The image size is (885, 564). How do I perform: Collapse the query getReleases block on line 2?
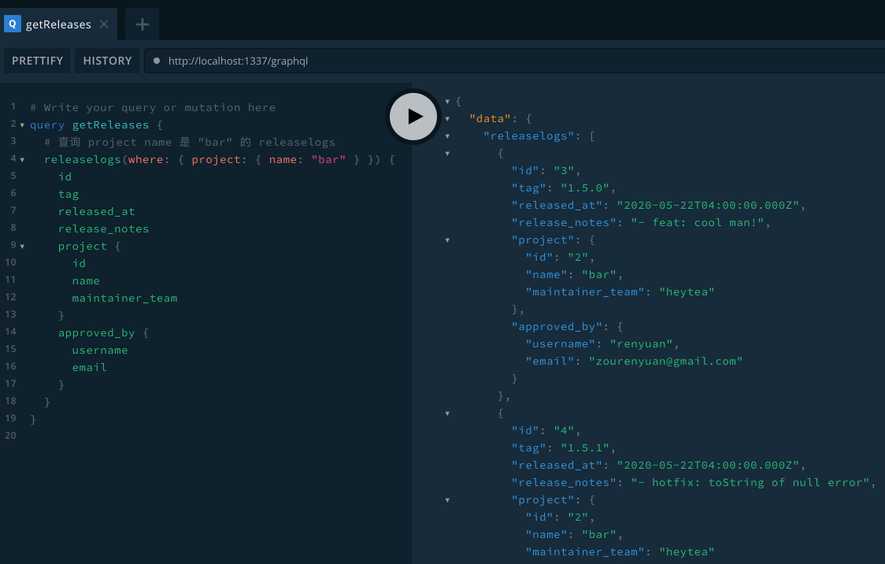coord(23,125)
